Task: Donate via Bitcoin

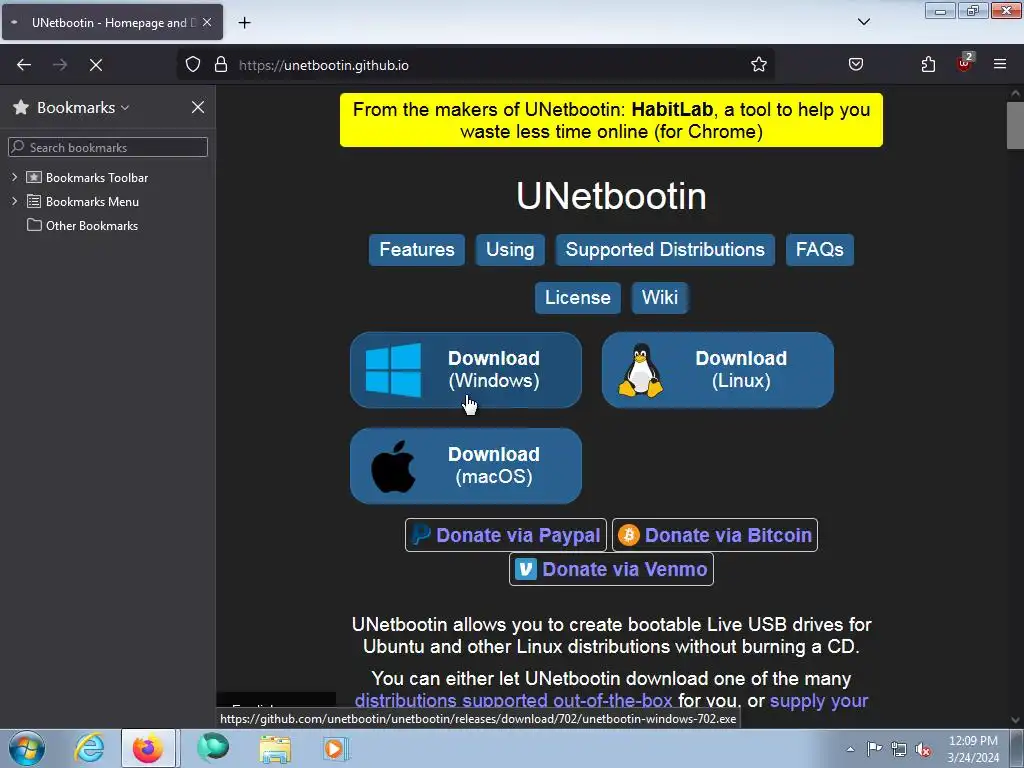Action: [714, 536]
